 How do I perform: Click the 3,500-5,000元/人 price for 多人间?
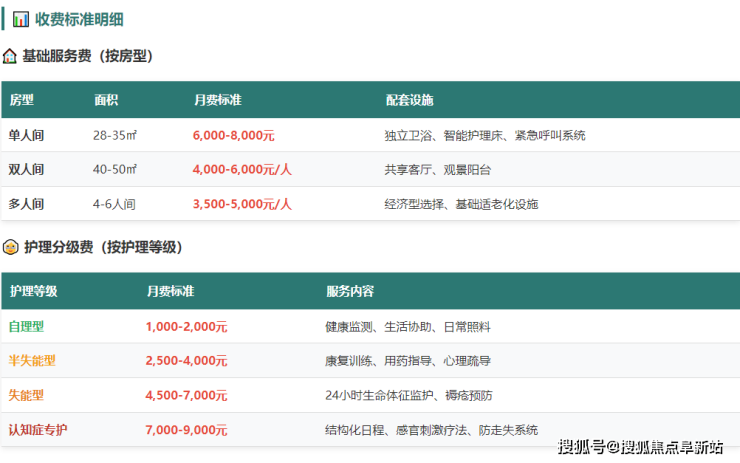coord(242,204)
